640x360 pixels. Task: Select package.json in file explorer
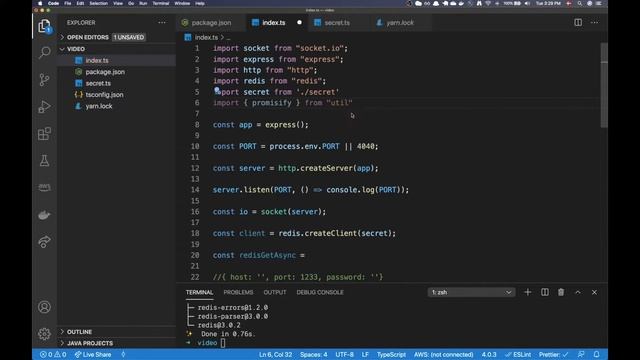coord(105,72)
